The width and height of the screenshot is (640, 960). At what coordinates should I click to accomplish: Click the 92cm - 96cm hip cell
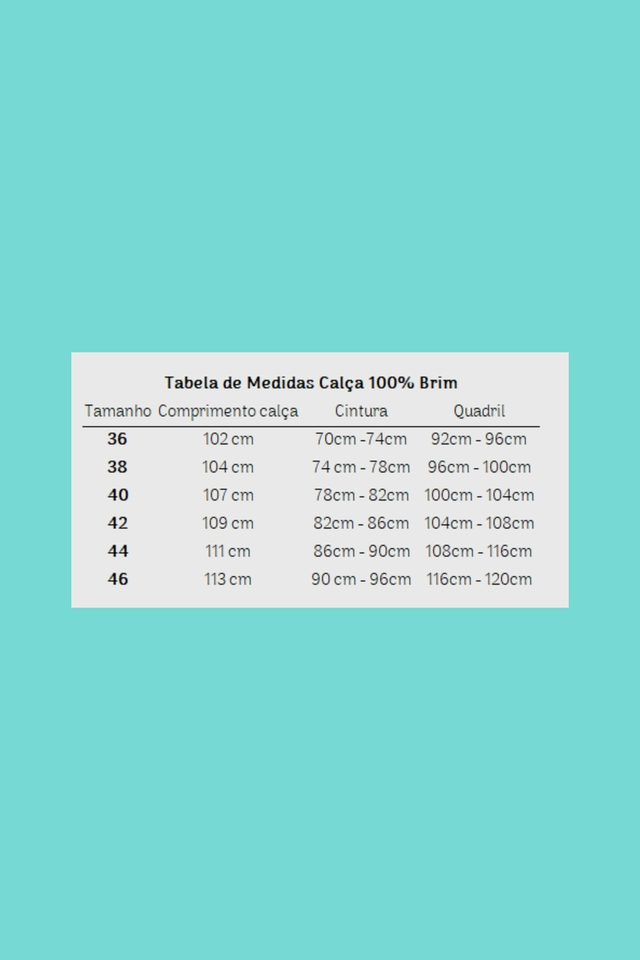[479, 439]
